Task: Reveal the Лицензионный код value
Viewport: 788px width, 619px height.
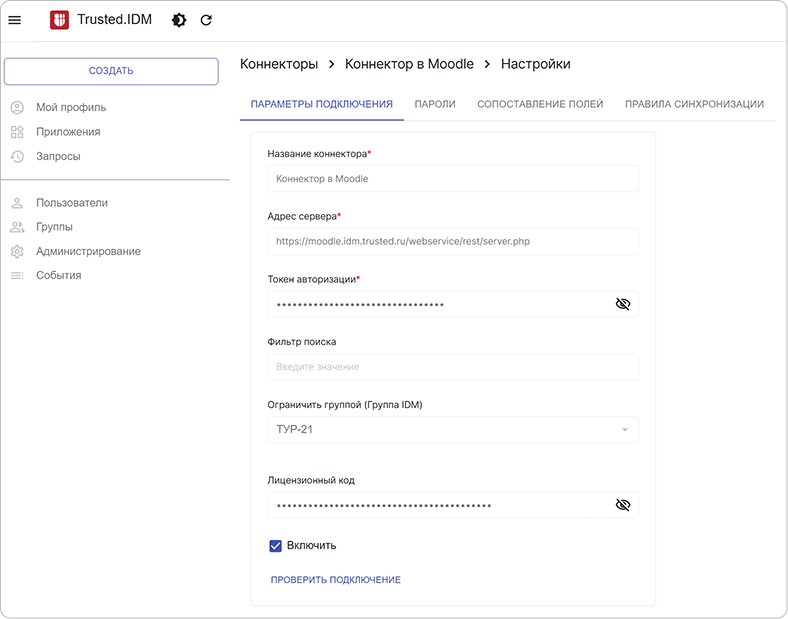Action: [623, 505]
